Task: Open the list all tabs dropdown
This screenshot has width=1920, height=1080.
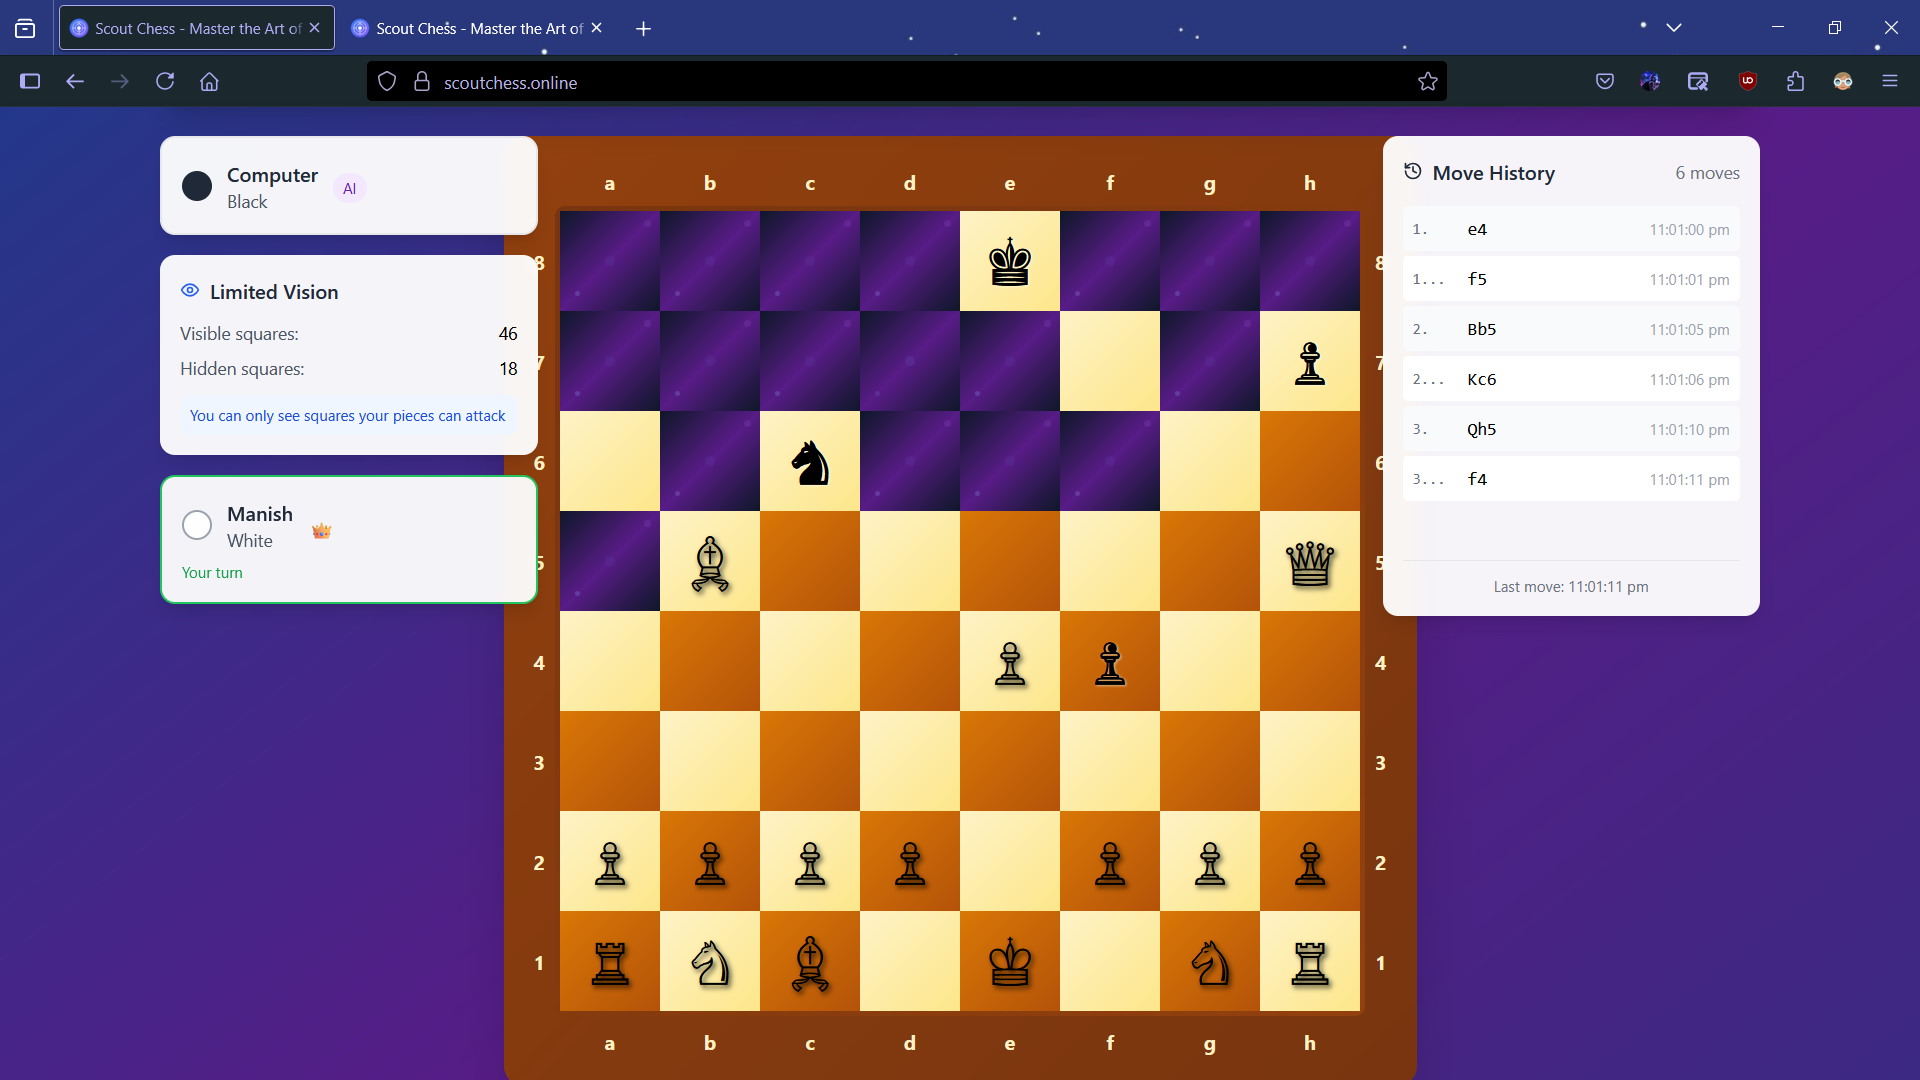Action: [x=1673, y=28]
